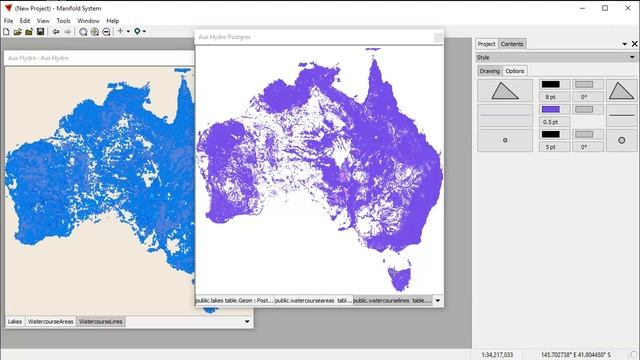640x360 pixels.
Task: Open the View menu
Action: 43,21
